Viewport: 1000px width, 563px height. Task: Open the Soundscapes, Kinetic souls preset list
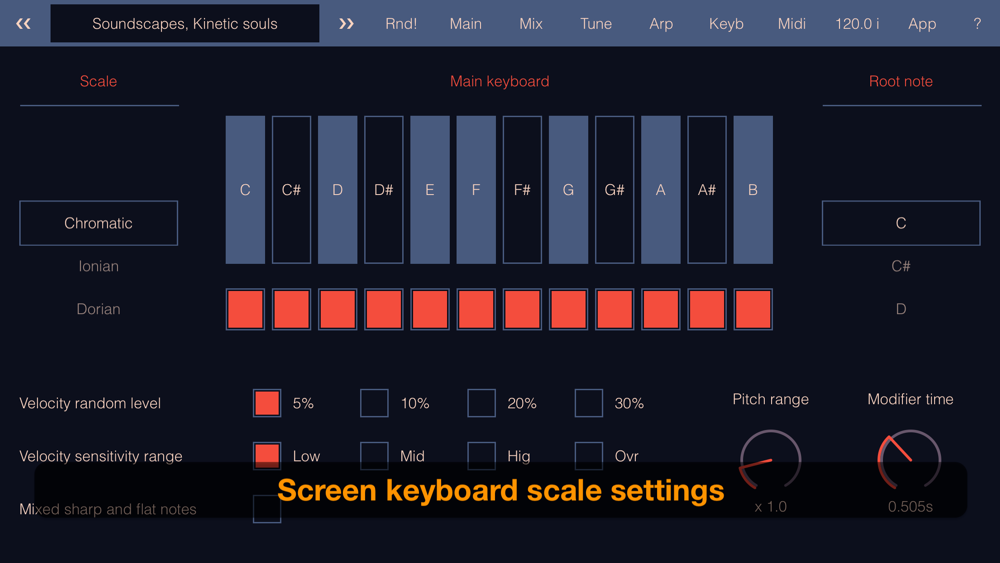(x=185, y=23)
